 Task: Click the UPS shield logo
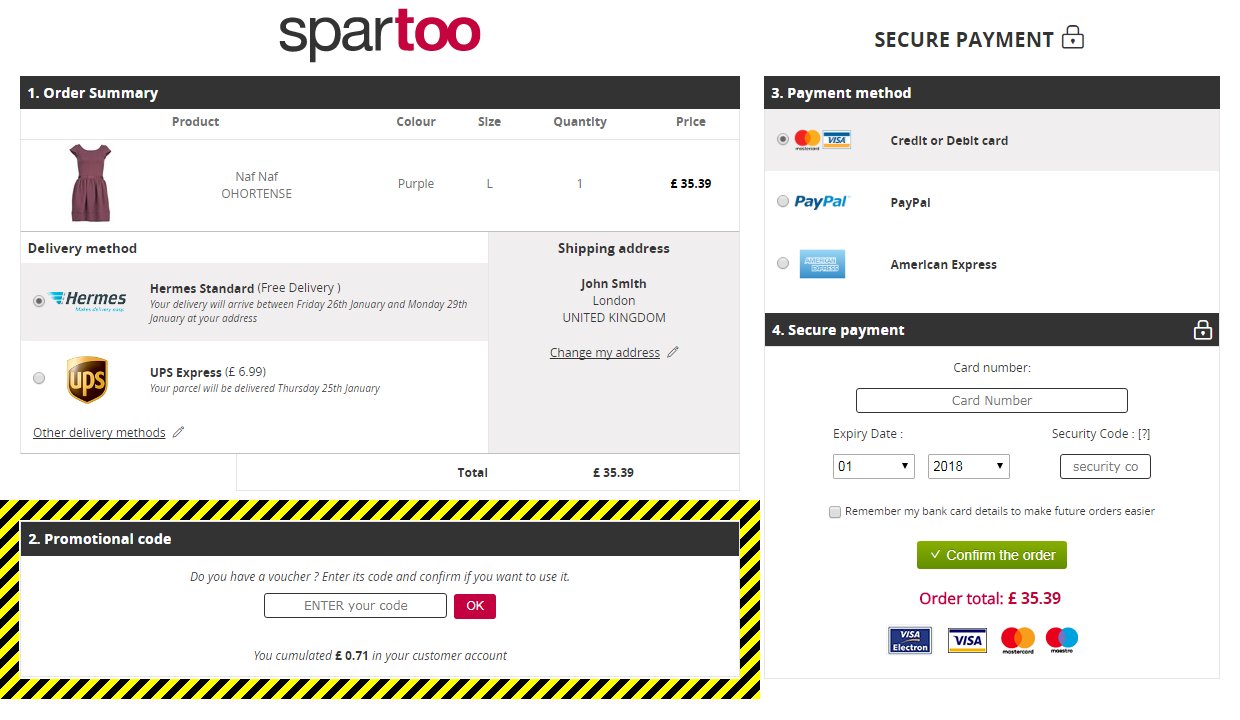click(87, 380)
